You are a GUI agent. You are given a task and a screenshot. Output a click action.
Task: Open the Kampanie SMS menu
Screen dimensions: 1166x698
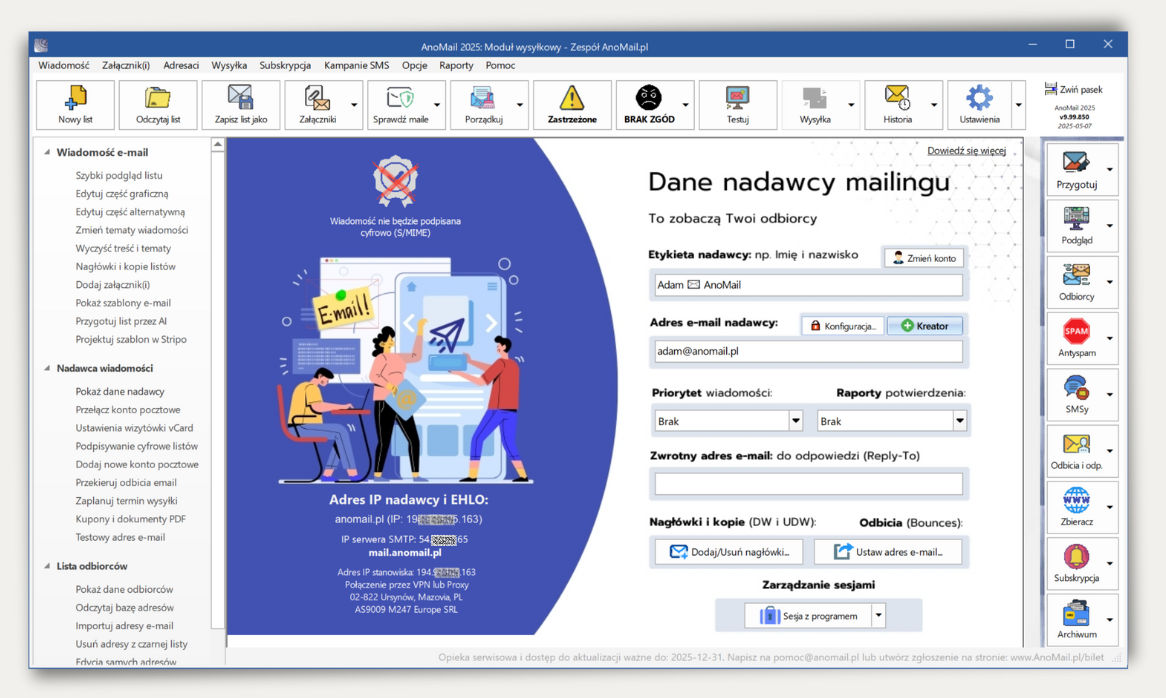coord(356,65)
